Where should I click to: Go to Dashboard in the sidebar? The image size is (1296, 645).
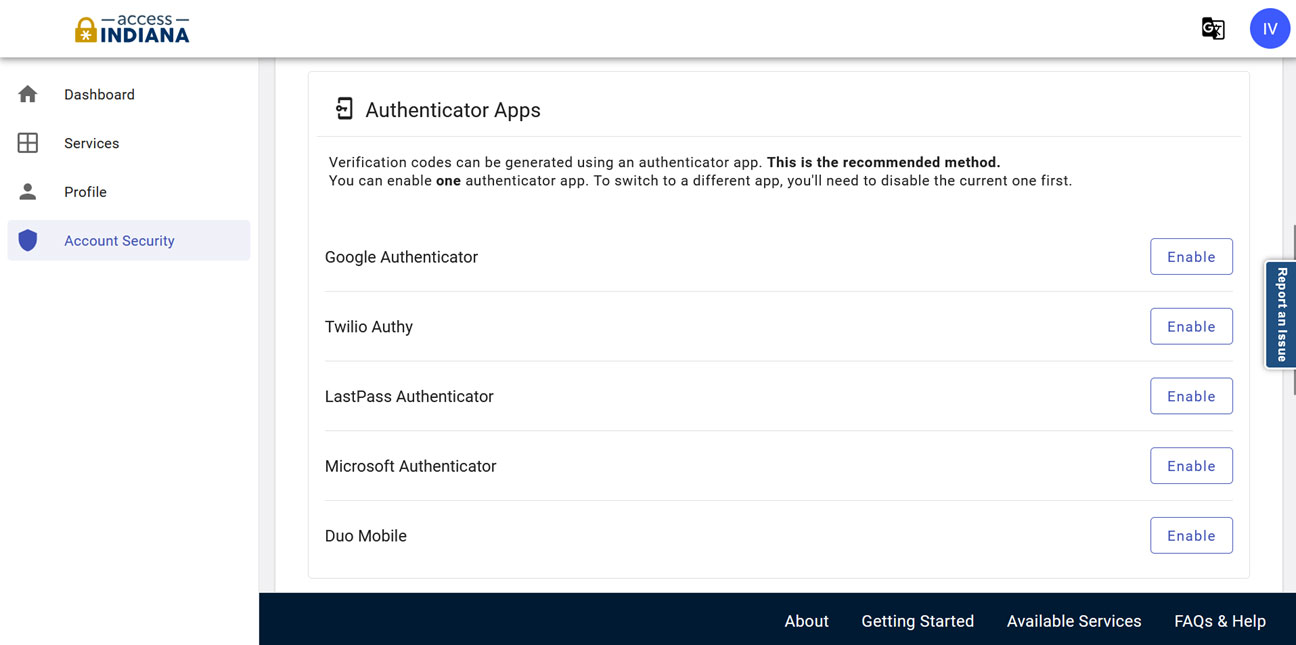tap(99, 95)
